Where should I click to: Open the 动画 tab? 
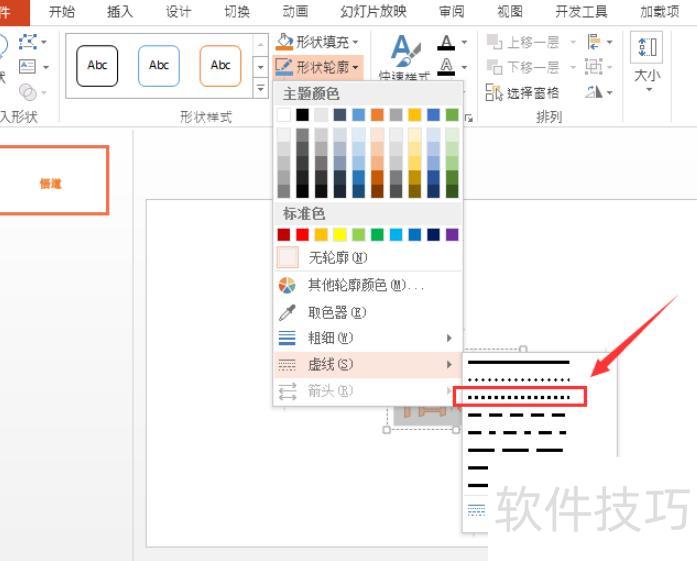(x=295, y=12)
